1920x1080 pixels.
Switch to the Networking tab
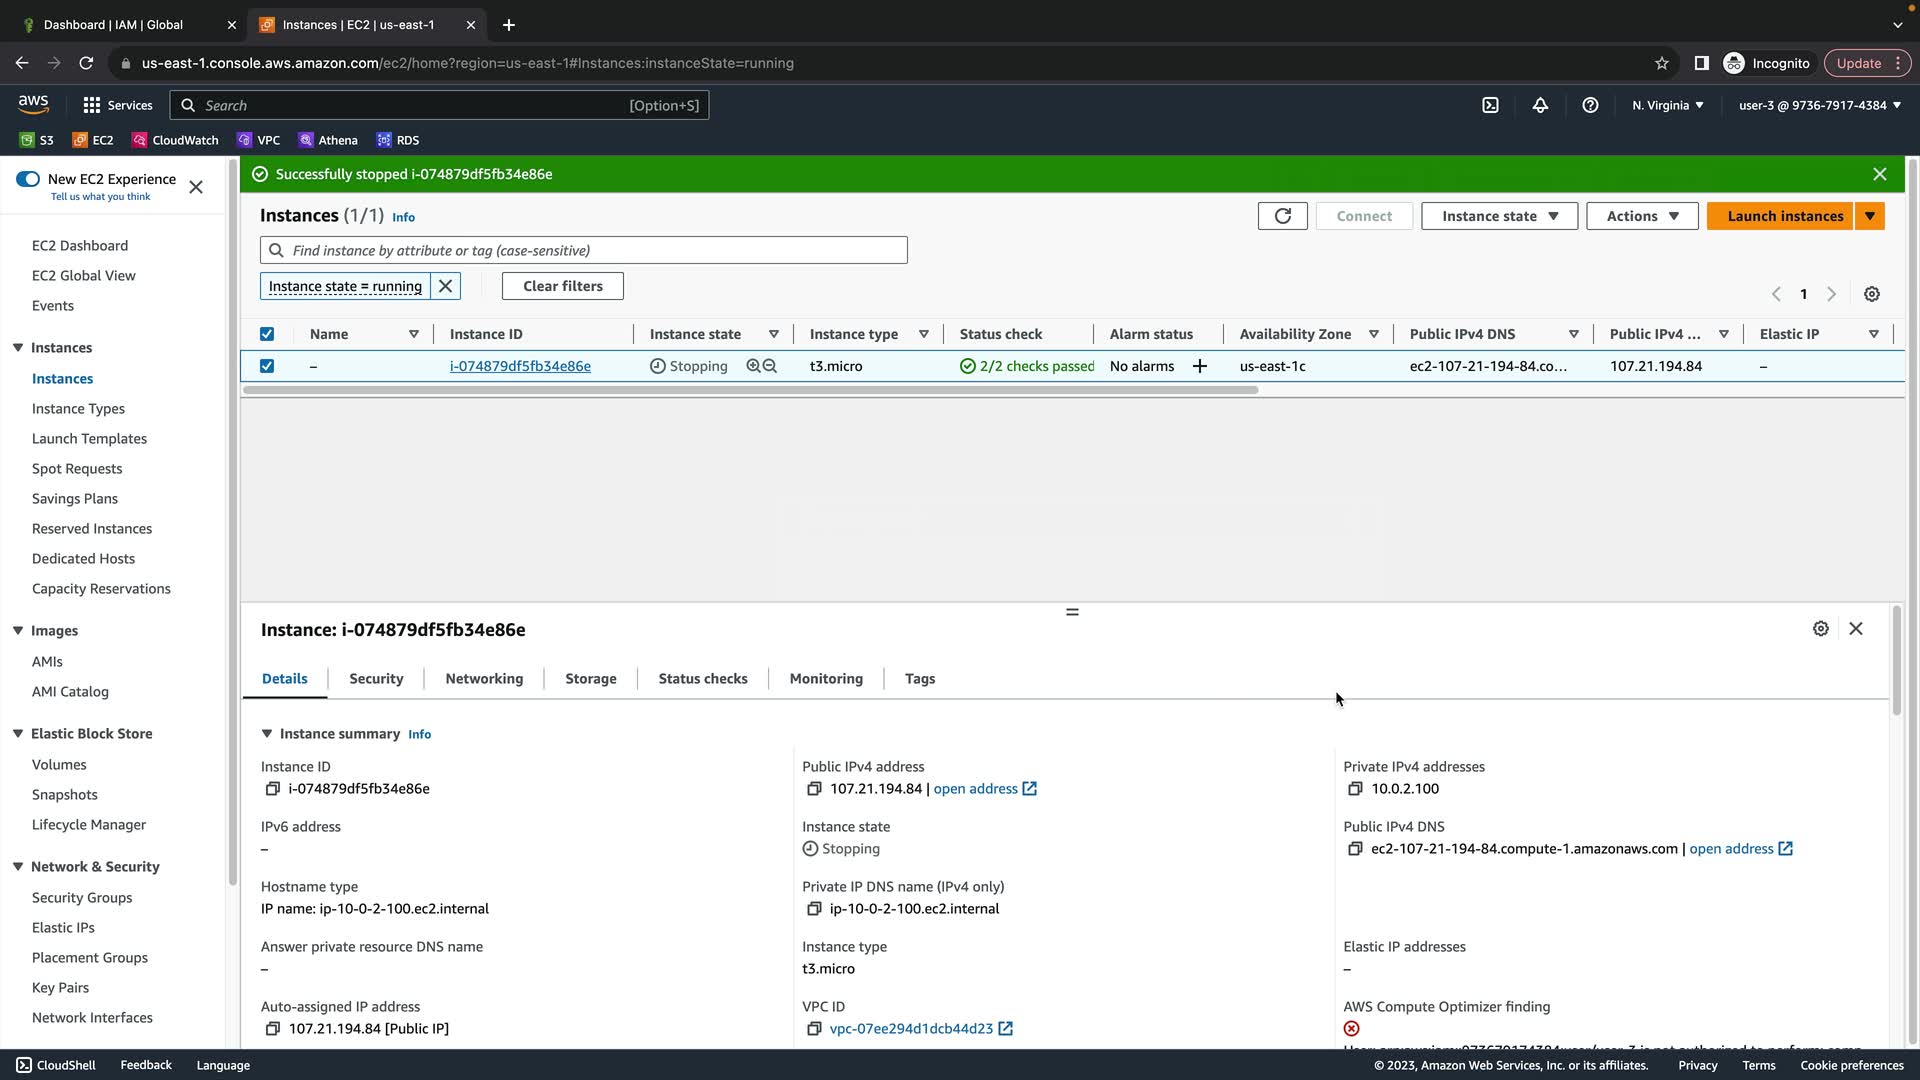click(484, 679)
